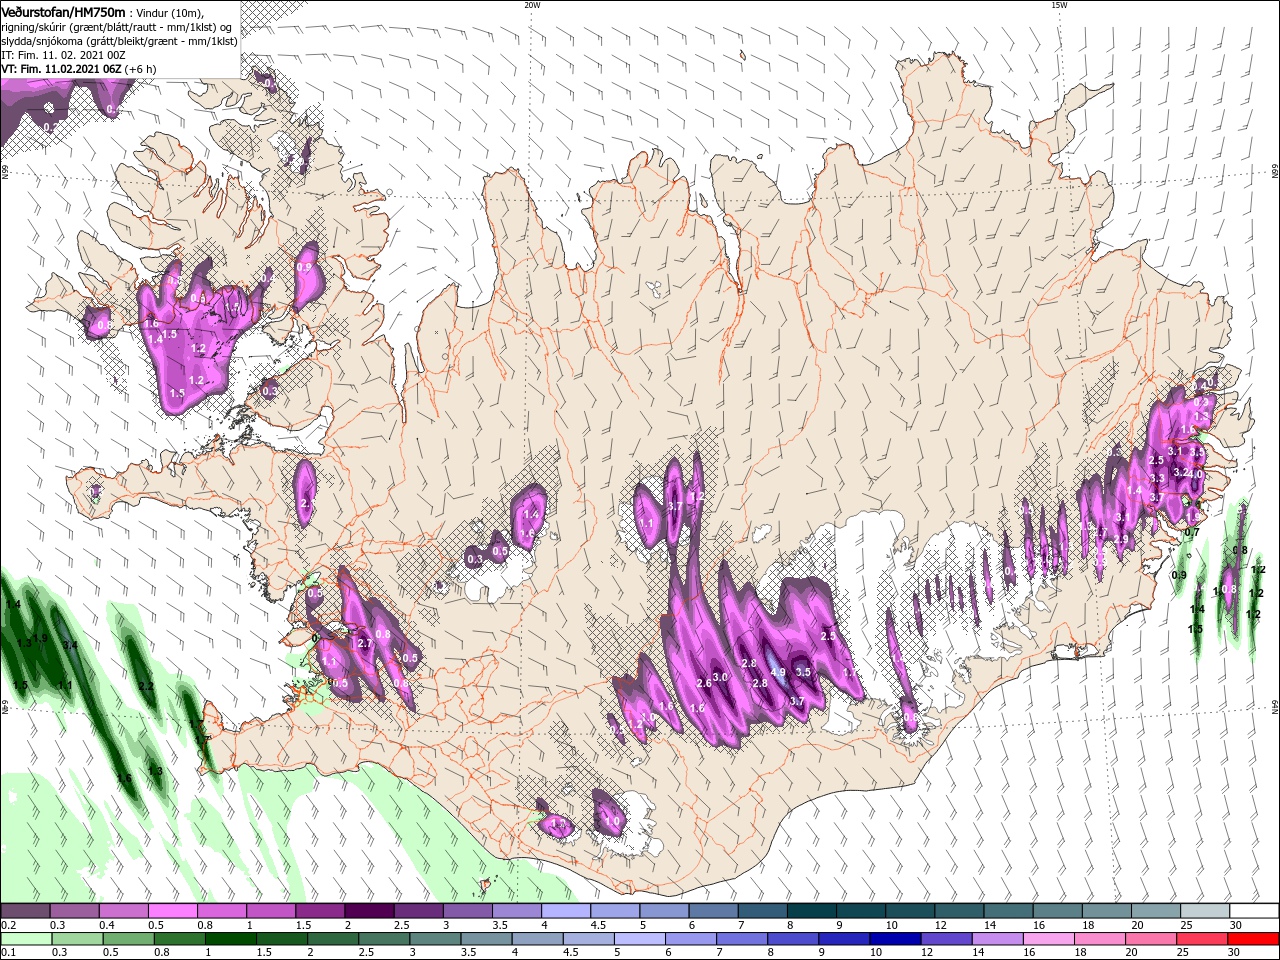1280x960 pixels.
Task: Select snow legend swatch between 20 and 25
Action: (1155, 910)
